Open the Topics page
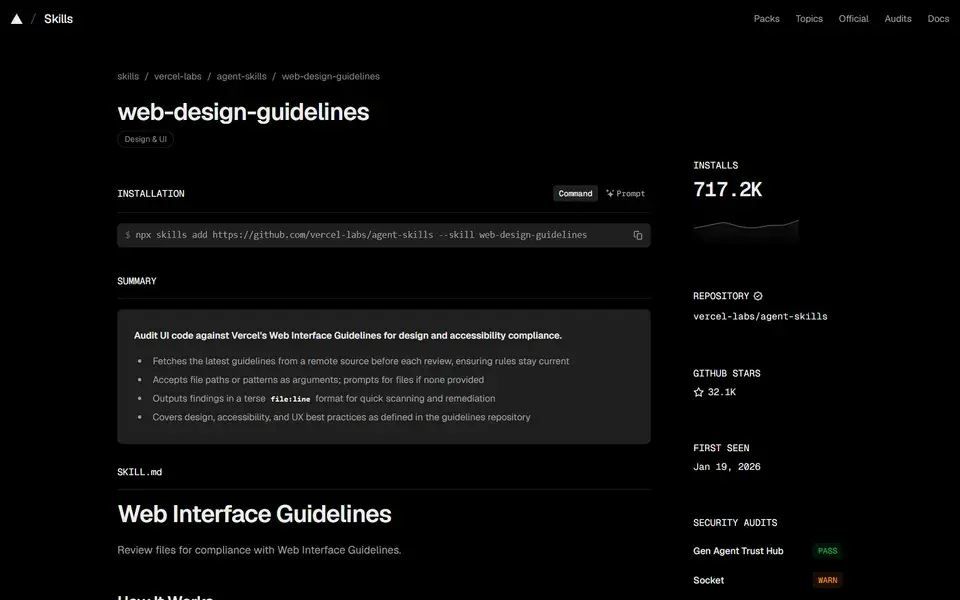 pos(809,19)
